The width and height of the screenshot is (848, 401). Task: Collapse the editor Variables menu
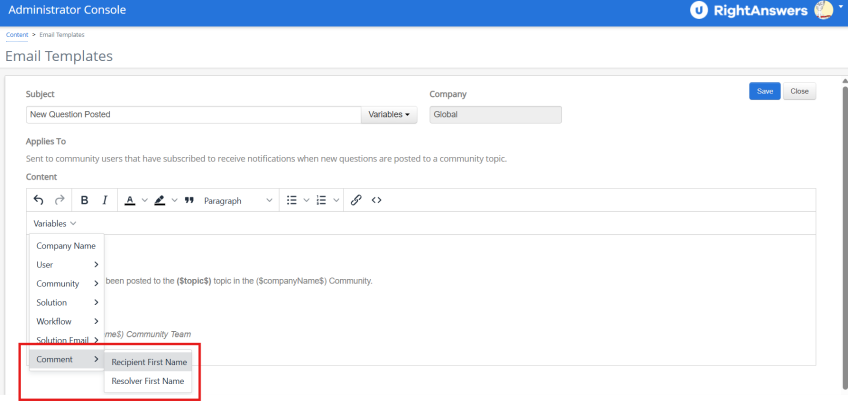tap(54, 224)
